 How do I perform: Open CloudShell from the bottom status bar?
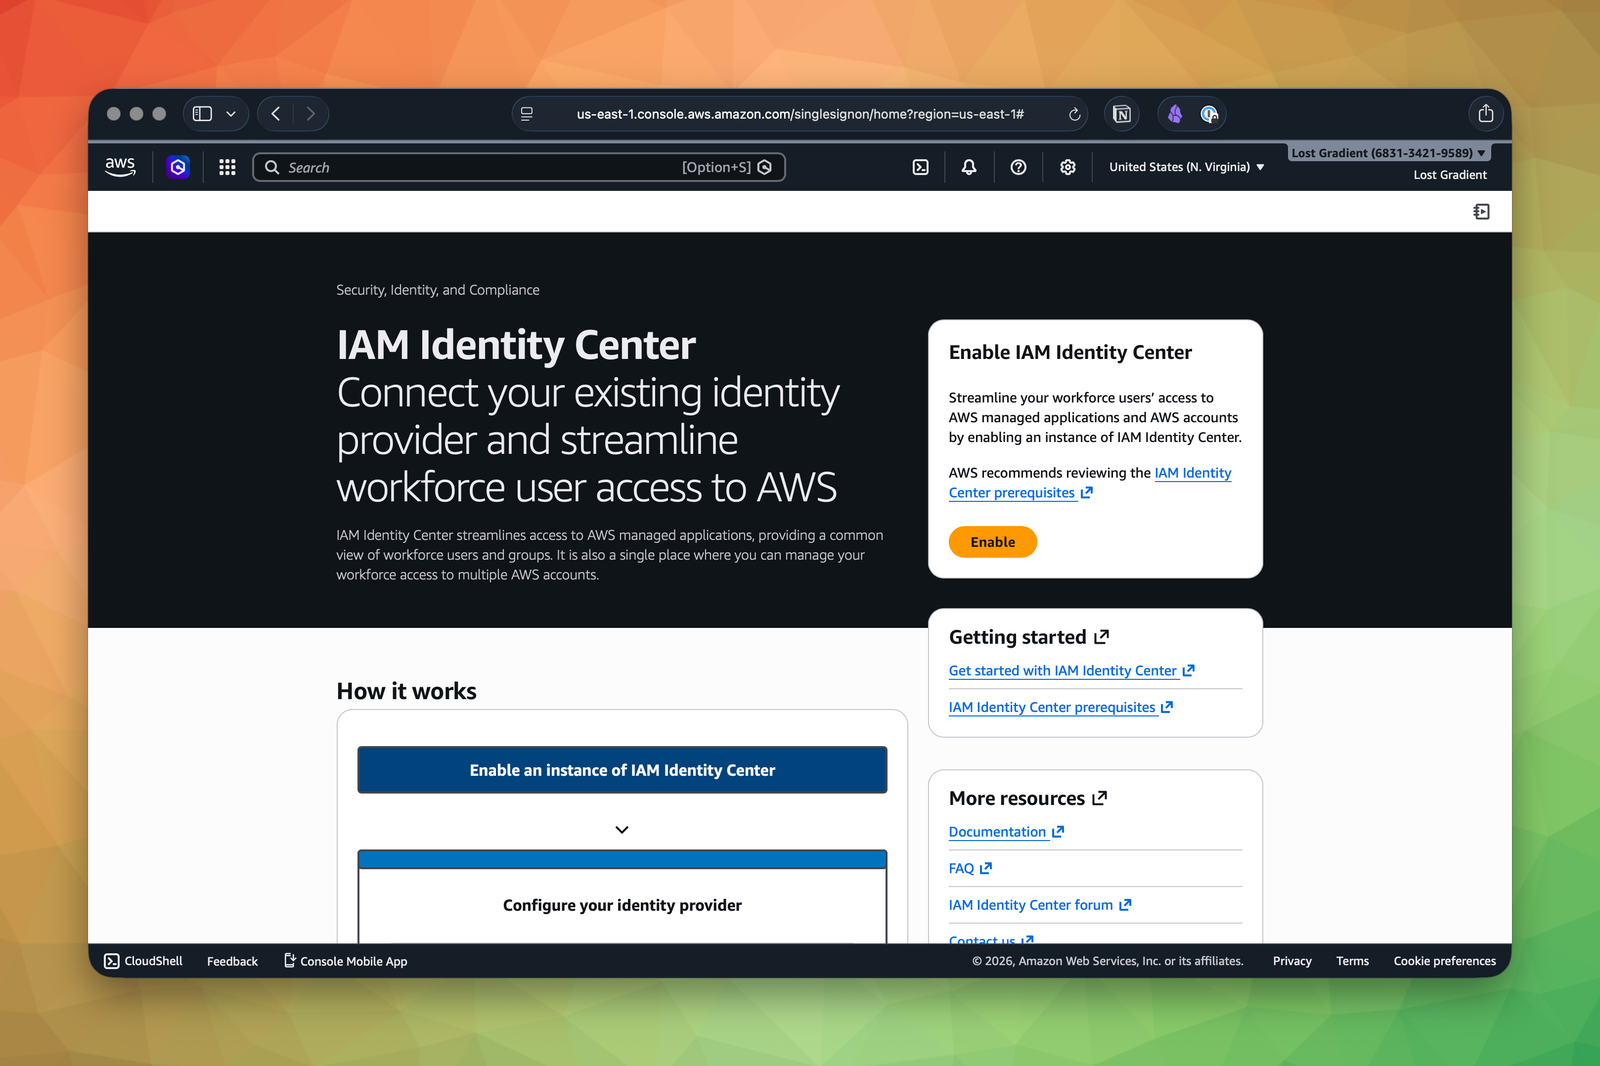[x=142, y=961]
